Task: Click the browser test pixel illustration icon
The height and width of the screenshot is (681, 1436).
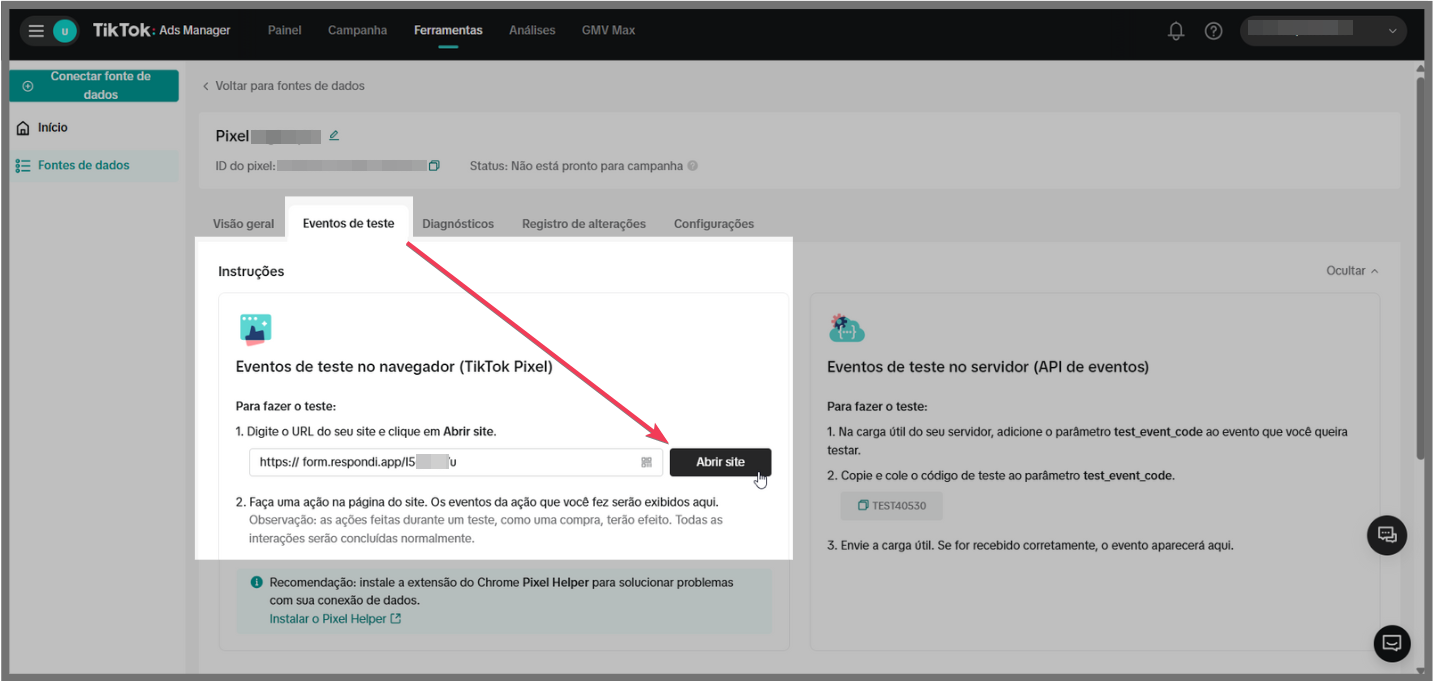Action: click(x=255, y=329)
